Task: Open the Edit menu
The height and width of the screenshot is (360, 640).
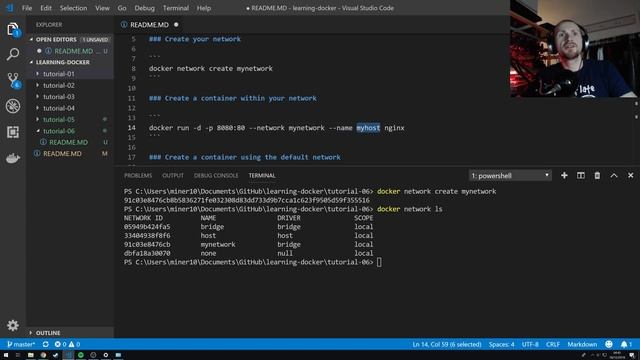Action: tap(46, 8)
